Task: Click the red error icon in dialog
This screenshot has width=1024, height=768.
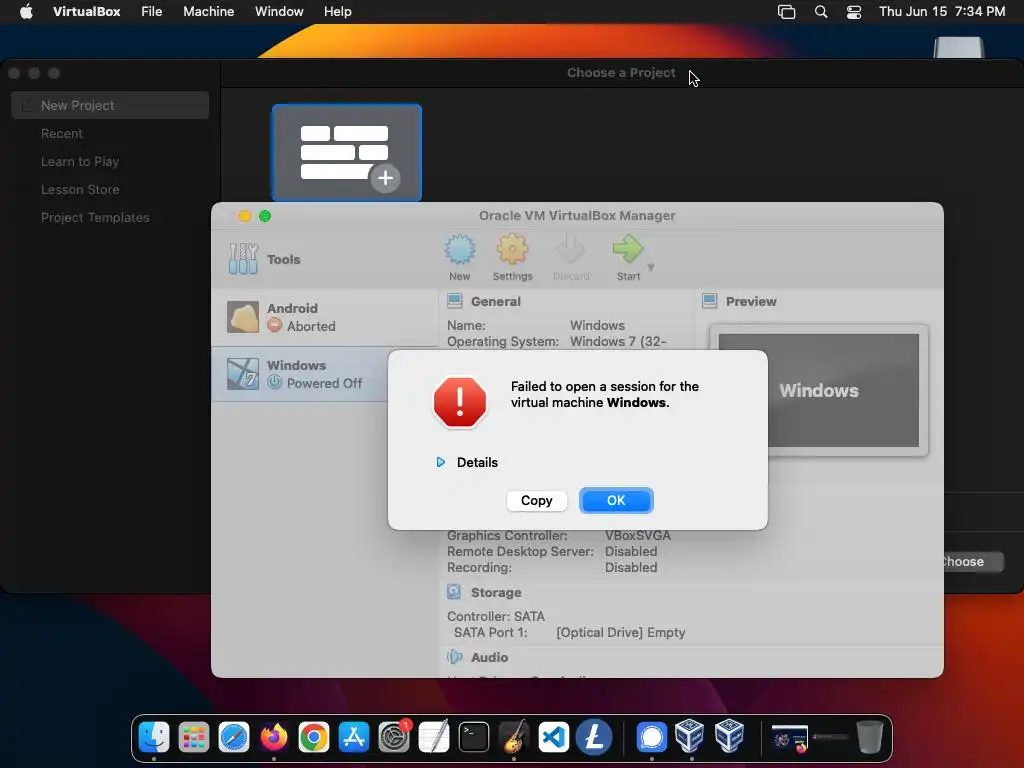Action: [x=460, y=402]
